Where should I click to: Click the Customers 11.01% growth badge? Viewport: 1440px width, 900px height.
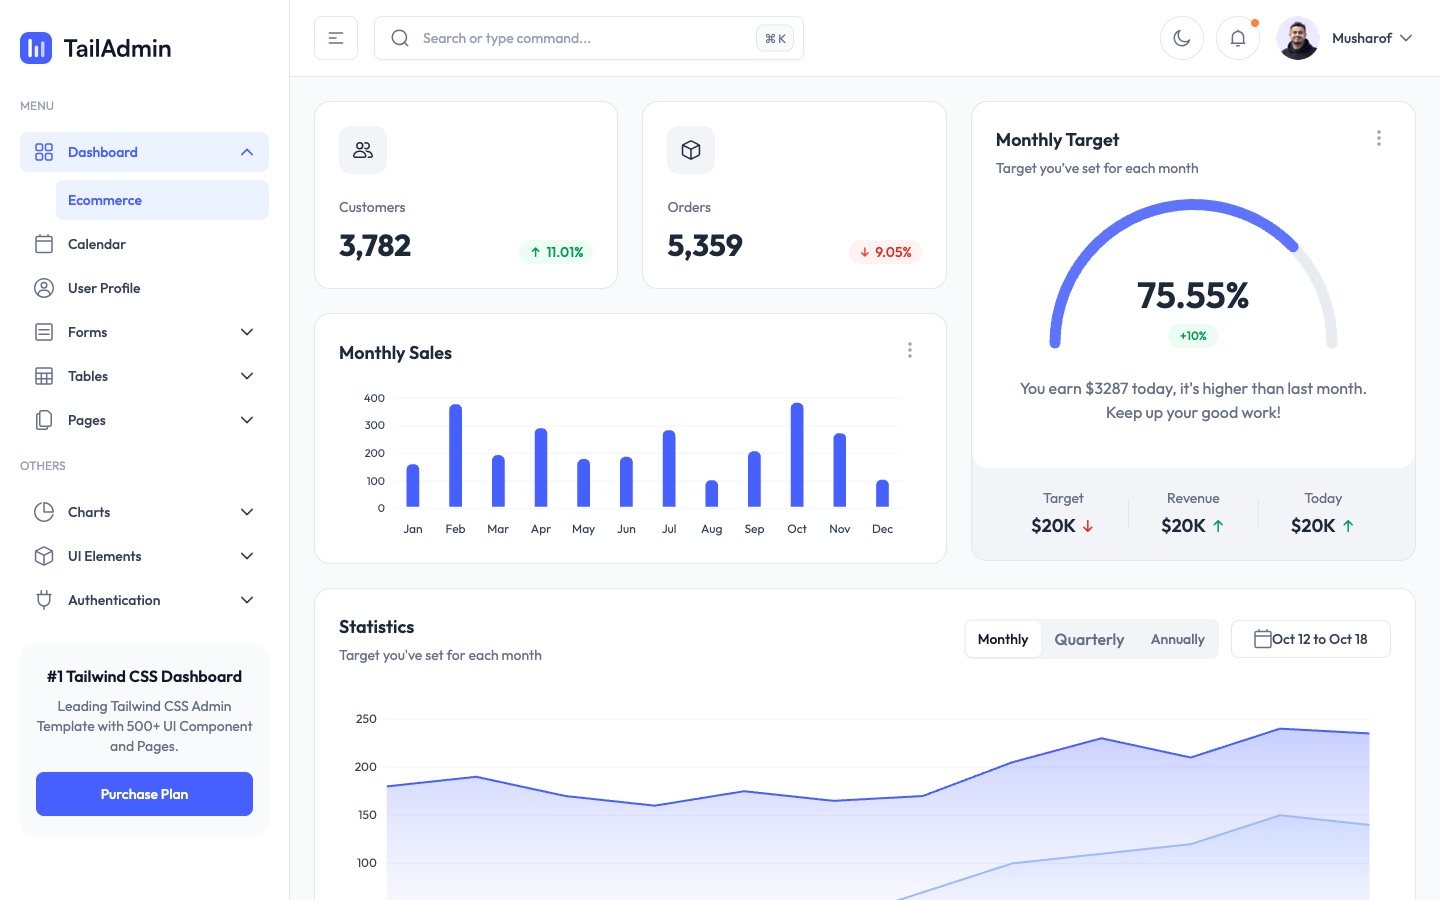click(x=556, y=252)
